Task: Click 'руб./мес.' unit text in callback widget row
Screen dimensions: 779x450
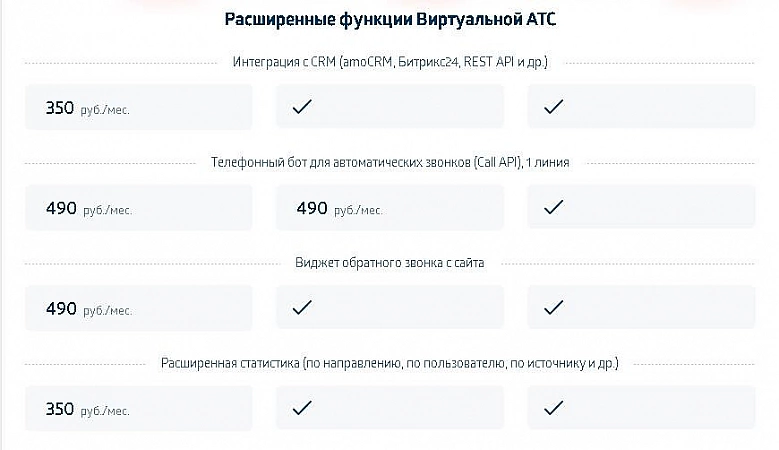Action: coord(106,310)
